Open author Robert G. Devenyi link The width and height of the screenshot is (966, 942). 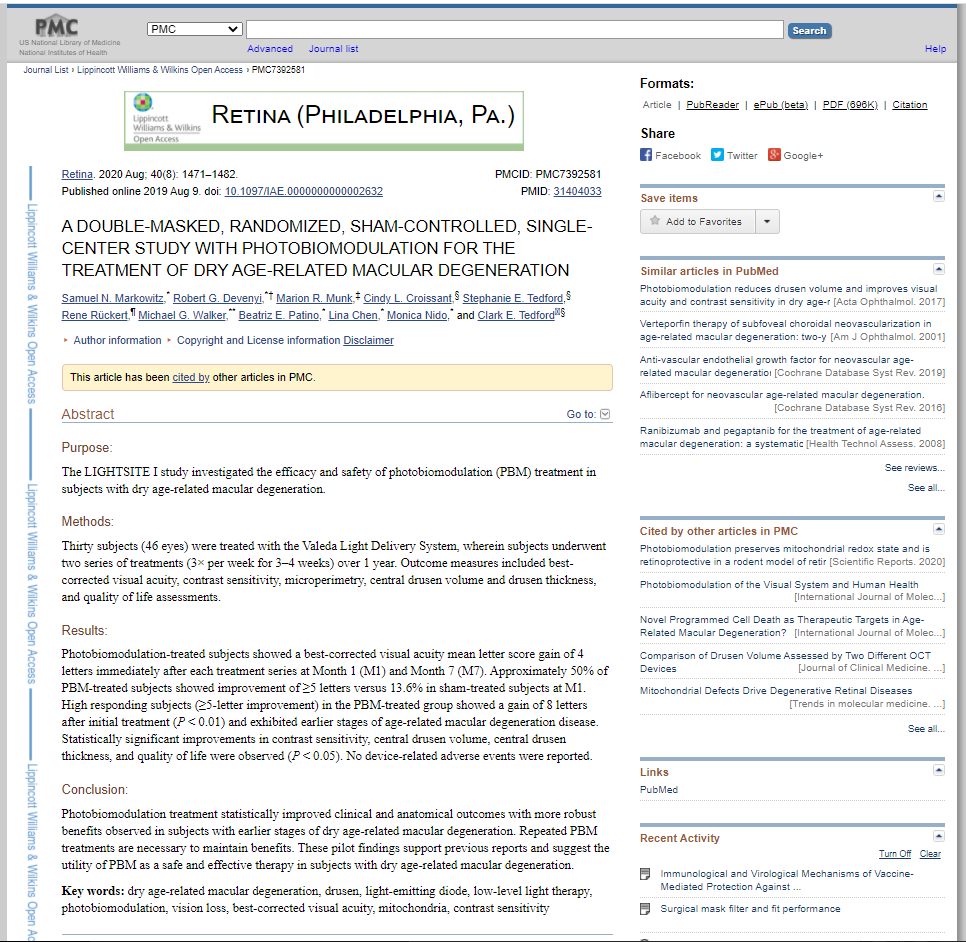pyautogui.click(x=217, y=298)
